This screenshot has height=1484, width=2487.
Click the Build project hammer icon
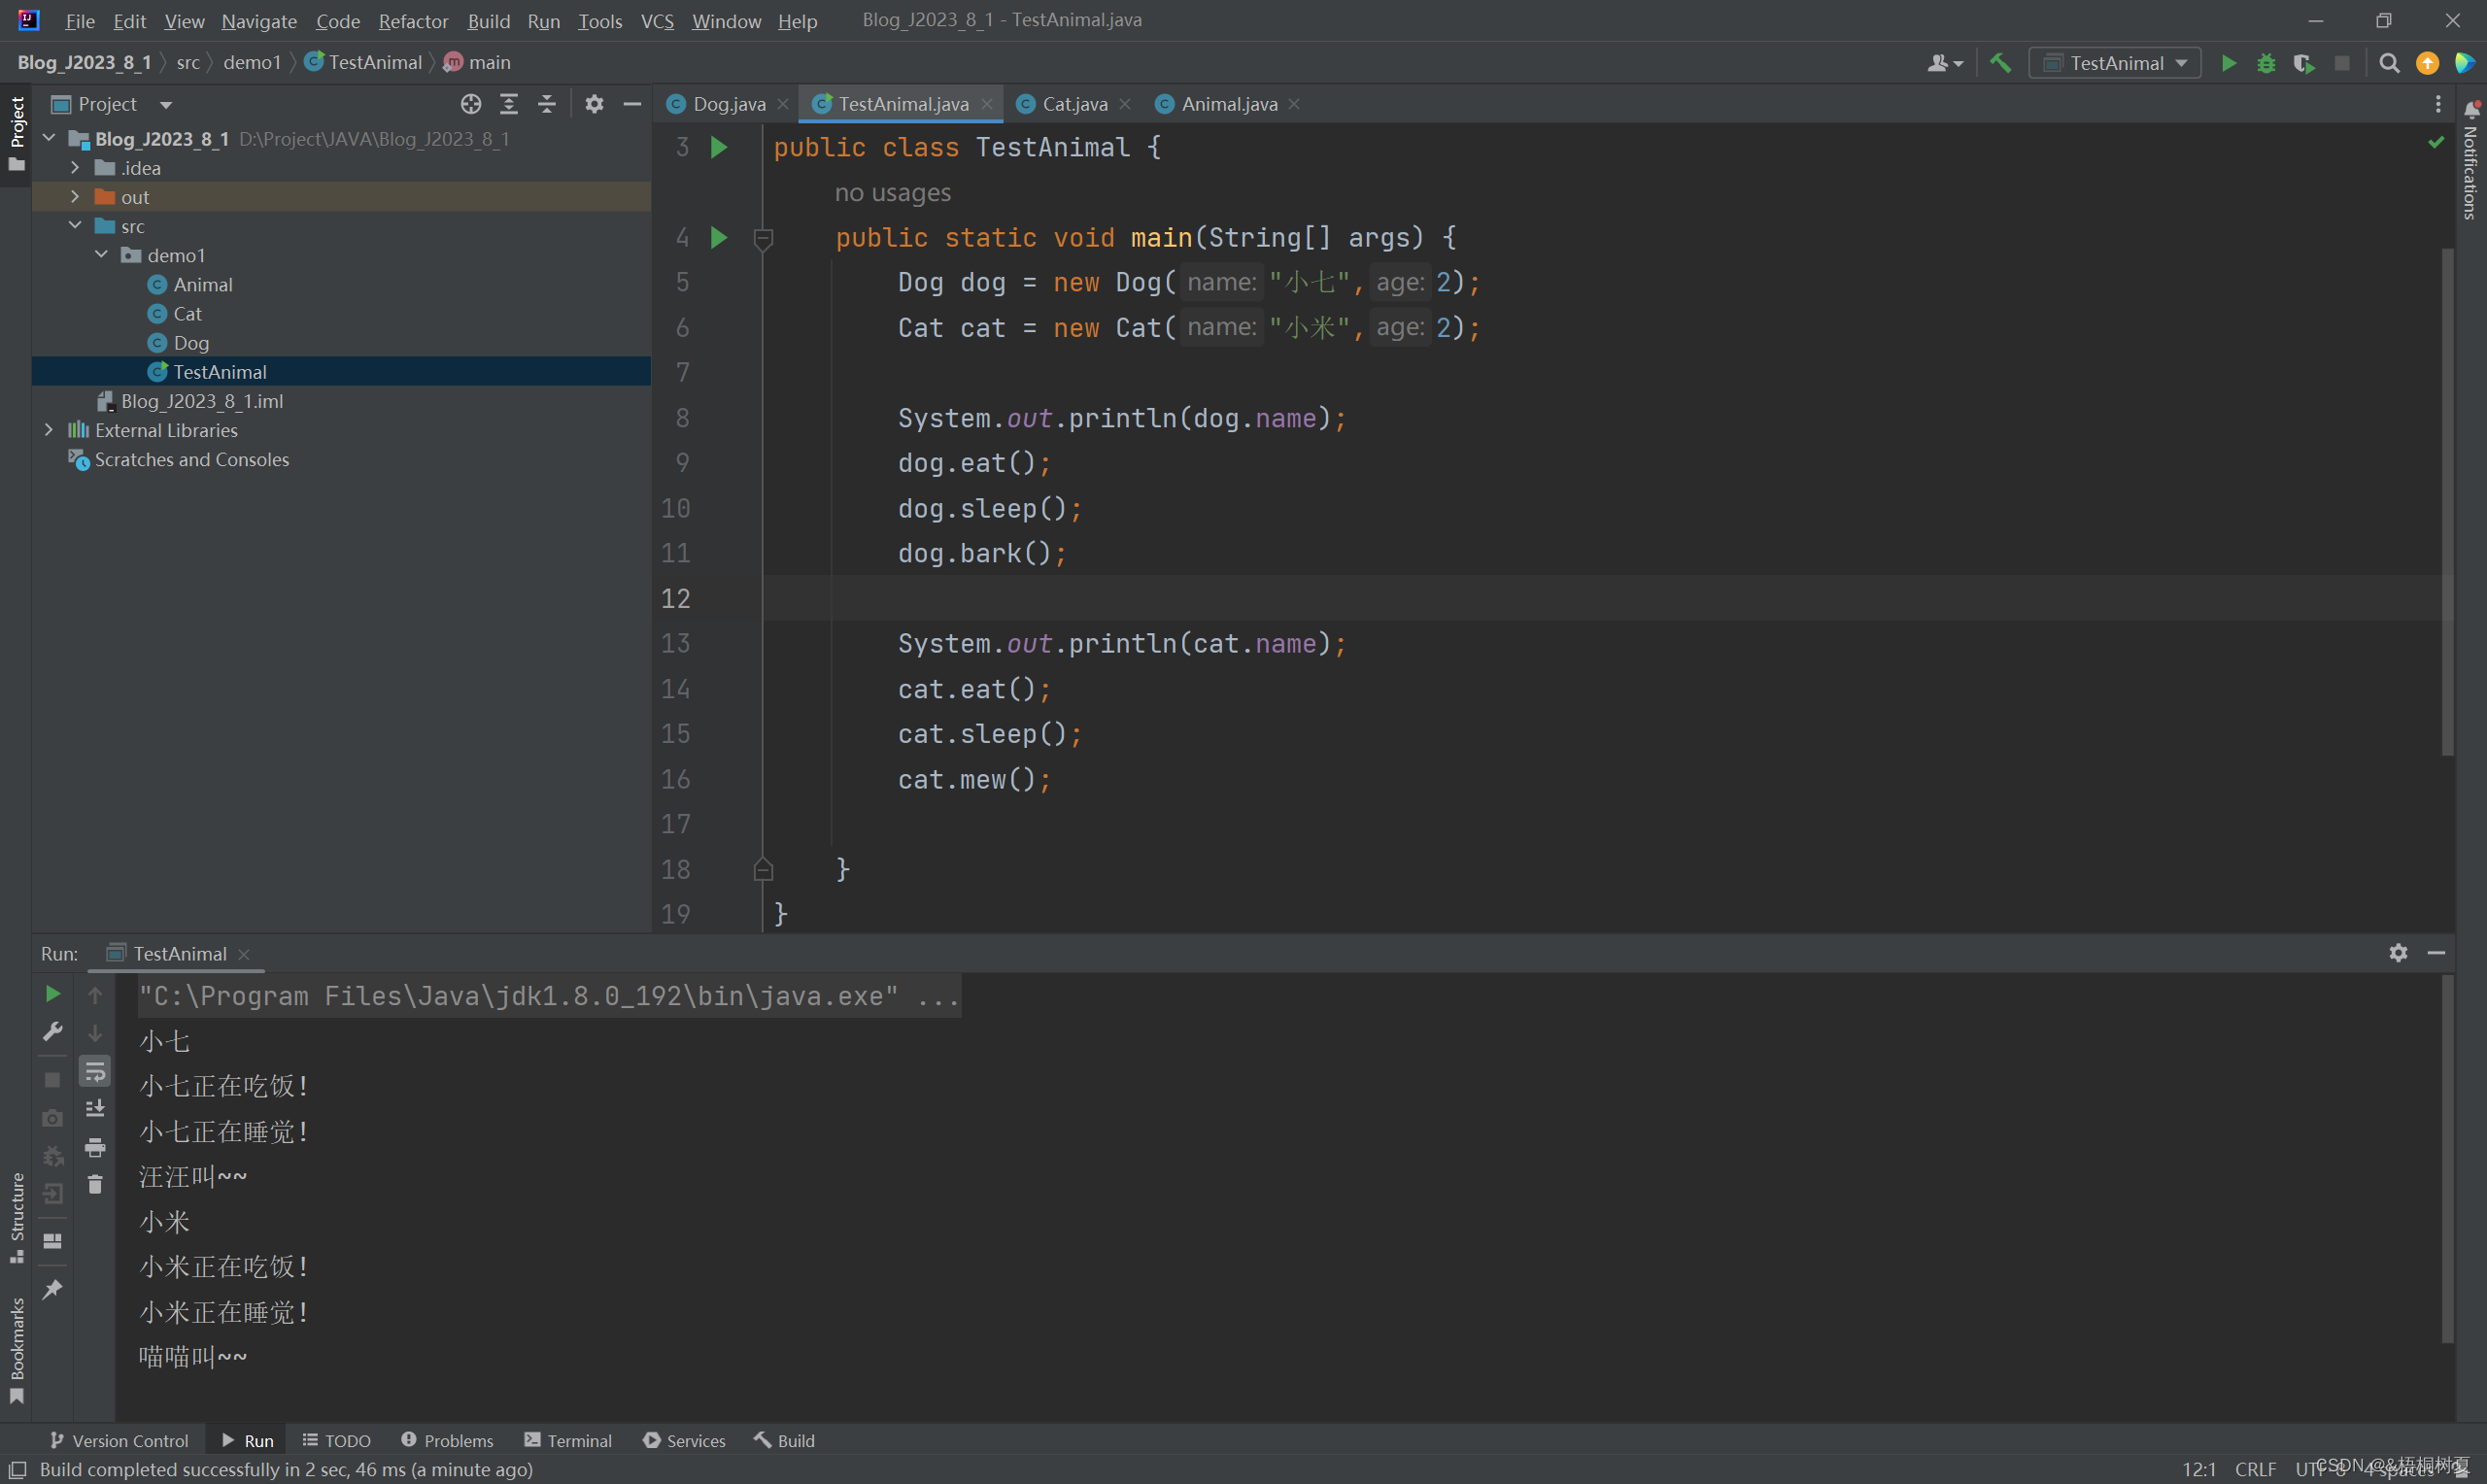2000,63
